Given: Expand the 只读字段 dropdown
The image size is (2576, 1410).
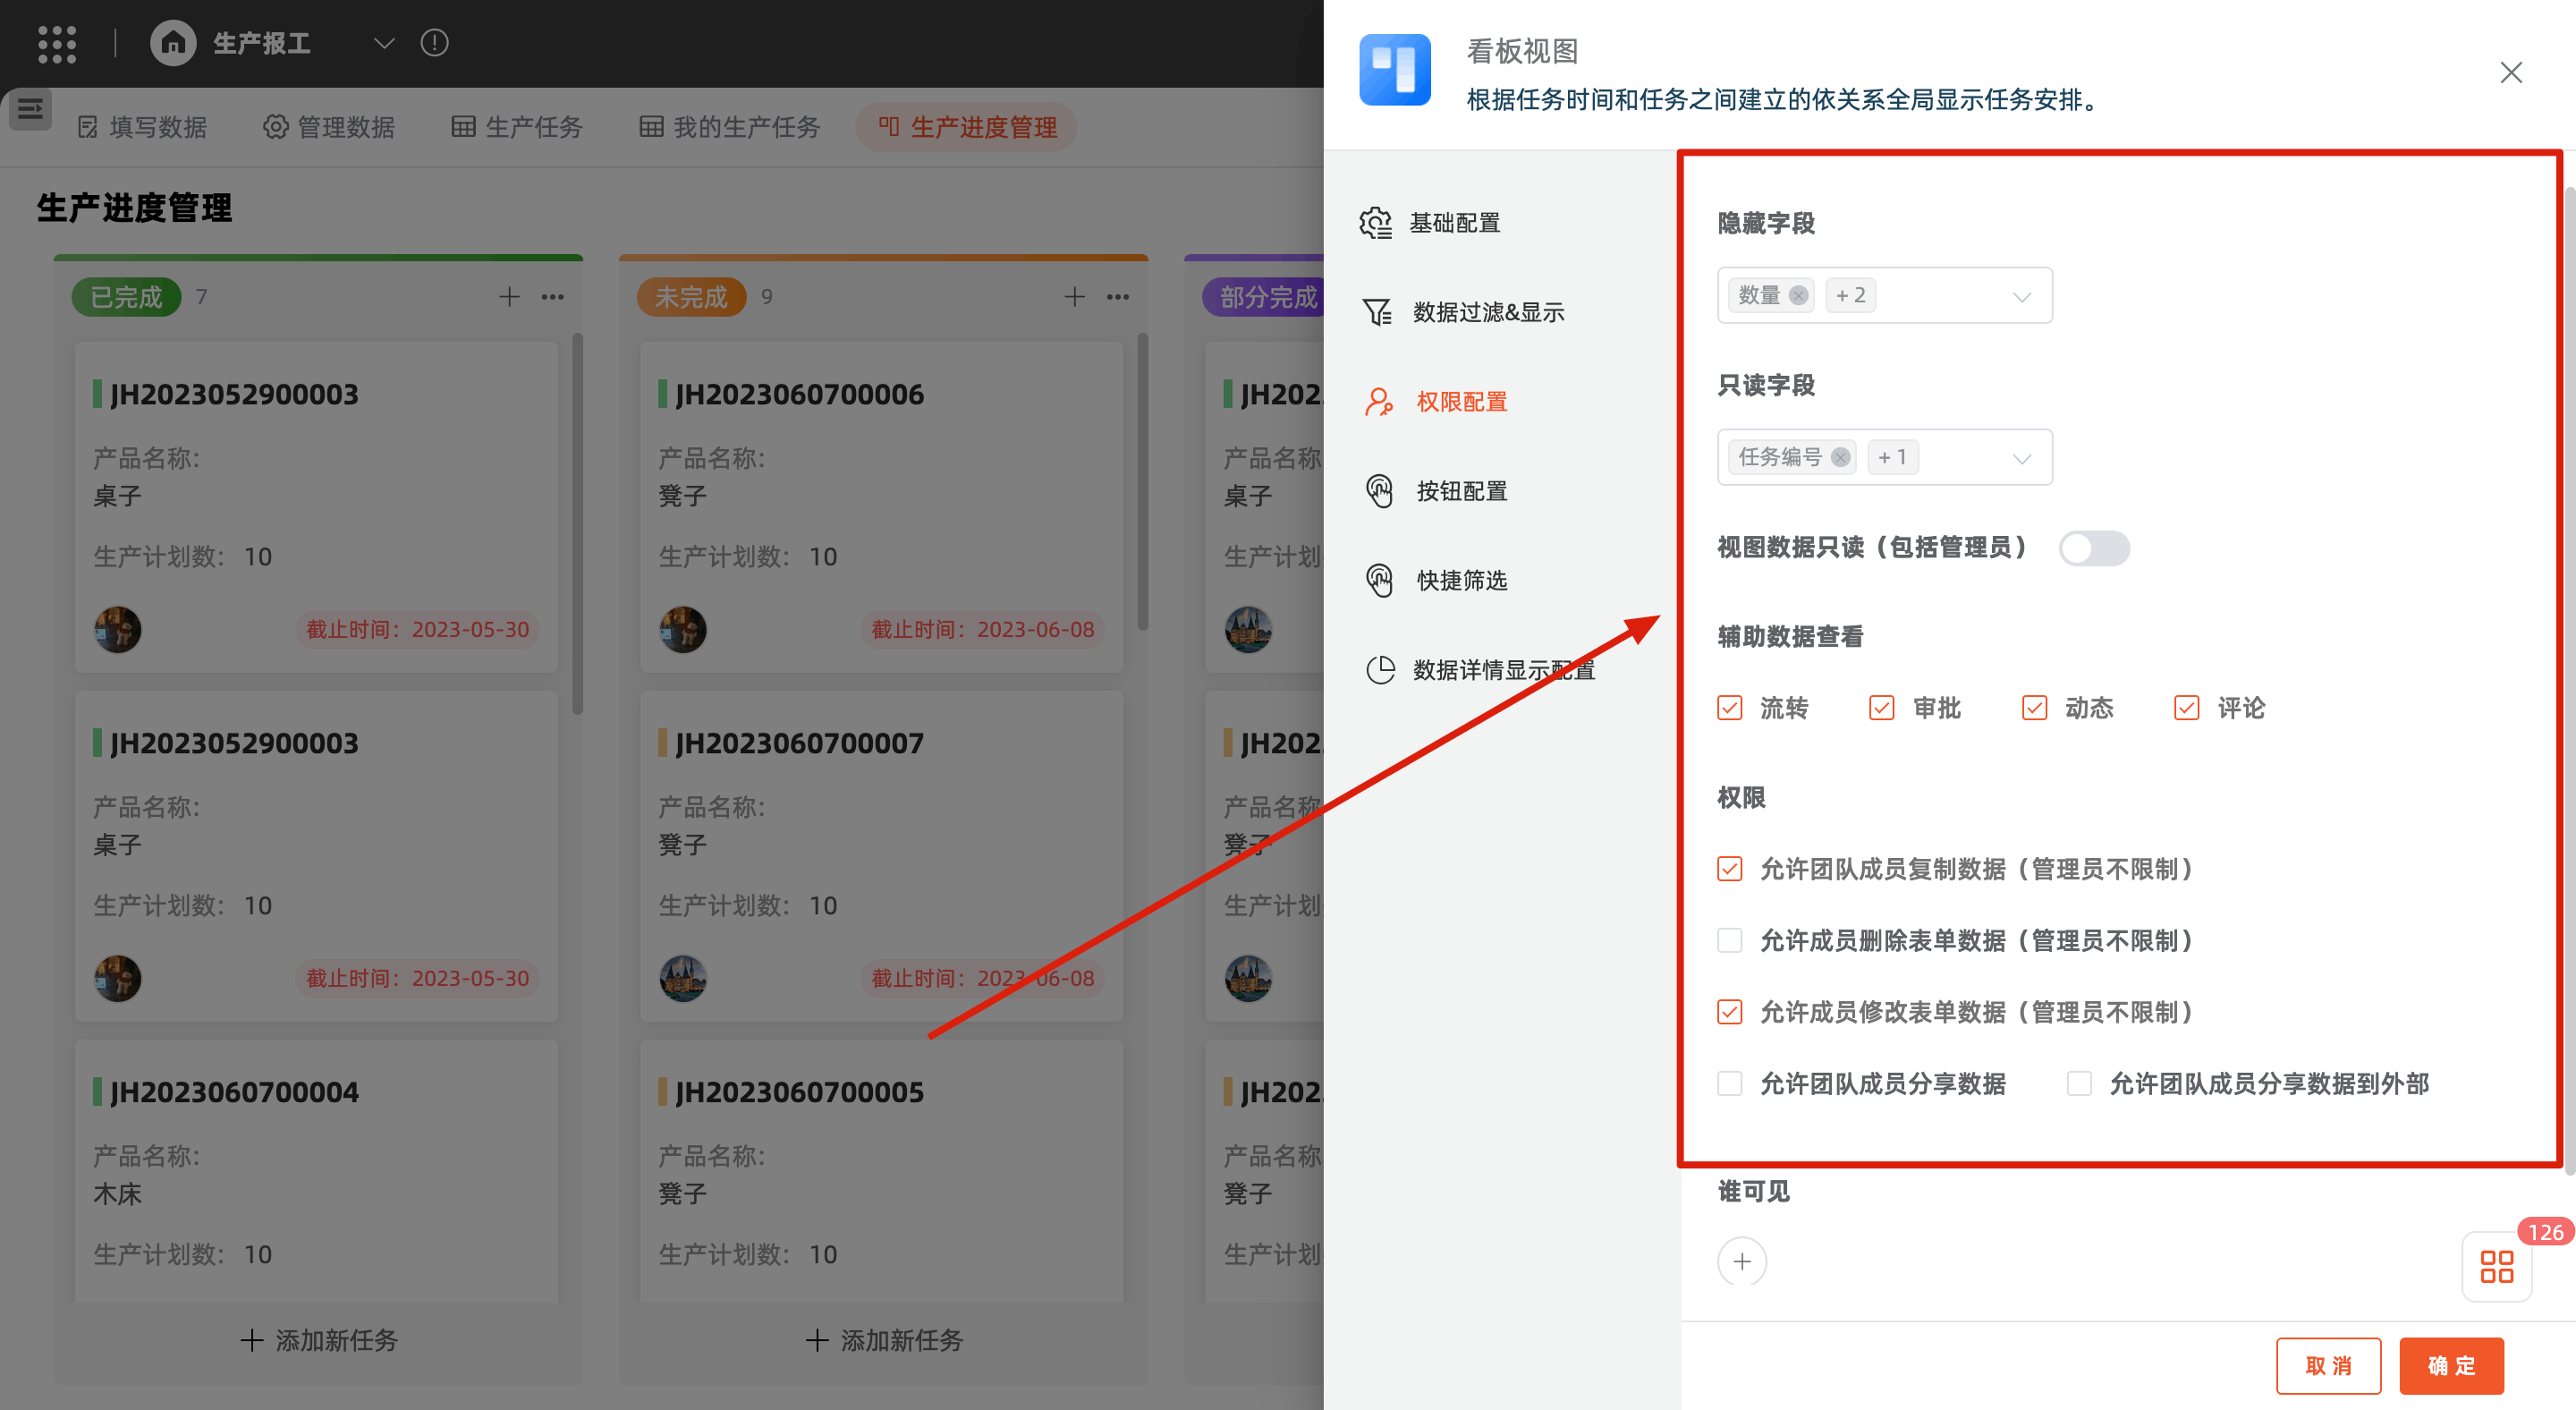Looking at the screenshot, I should [2021, 458].
